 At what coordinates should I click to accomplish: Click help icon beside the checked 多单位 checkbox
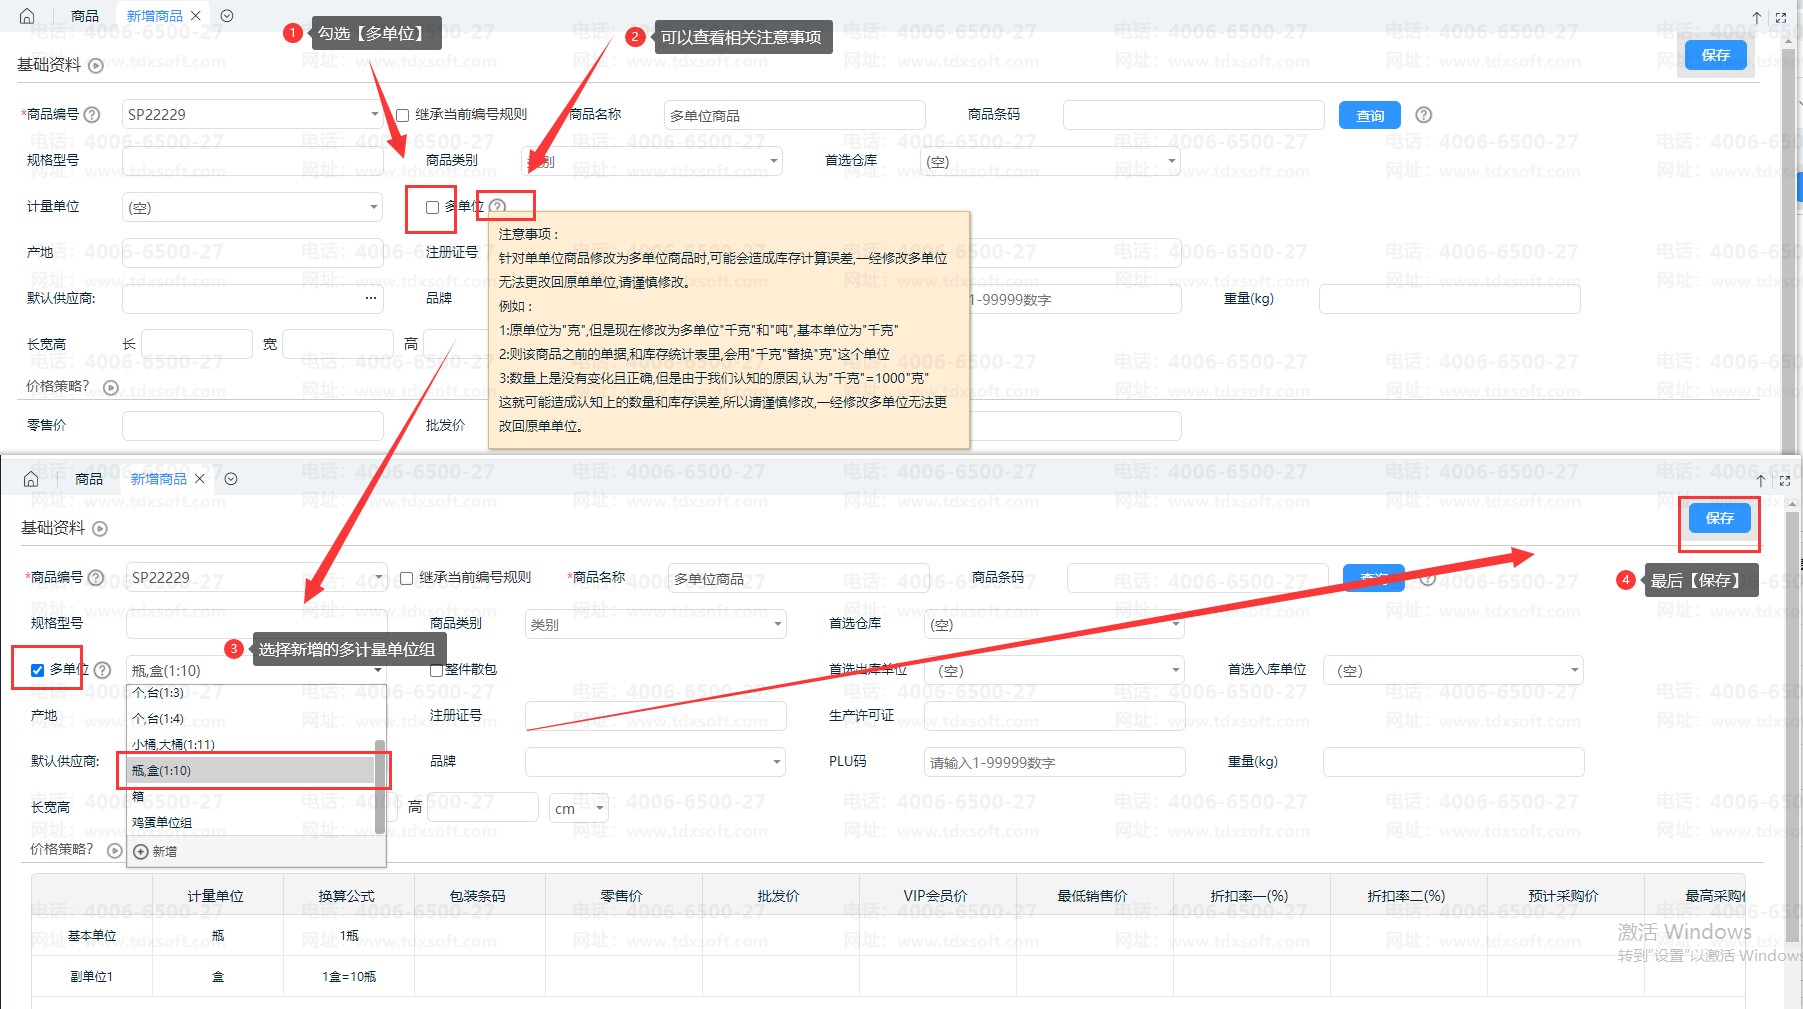pyautogui.click(x=102, y=670)
